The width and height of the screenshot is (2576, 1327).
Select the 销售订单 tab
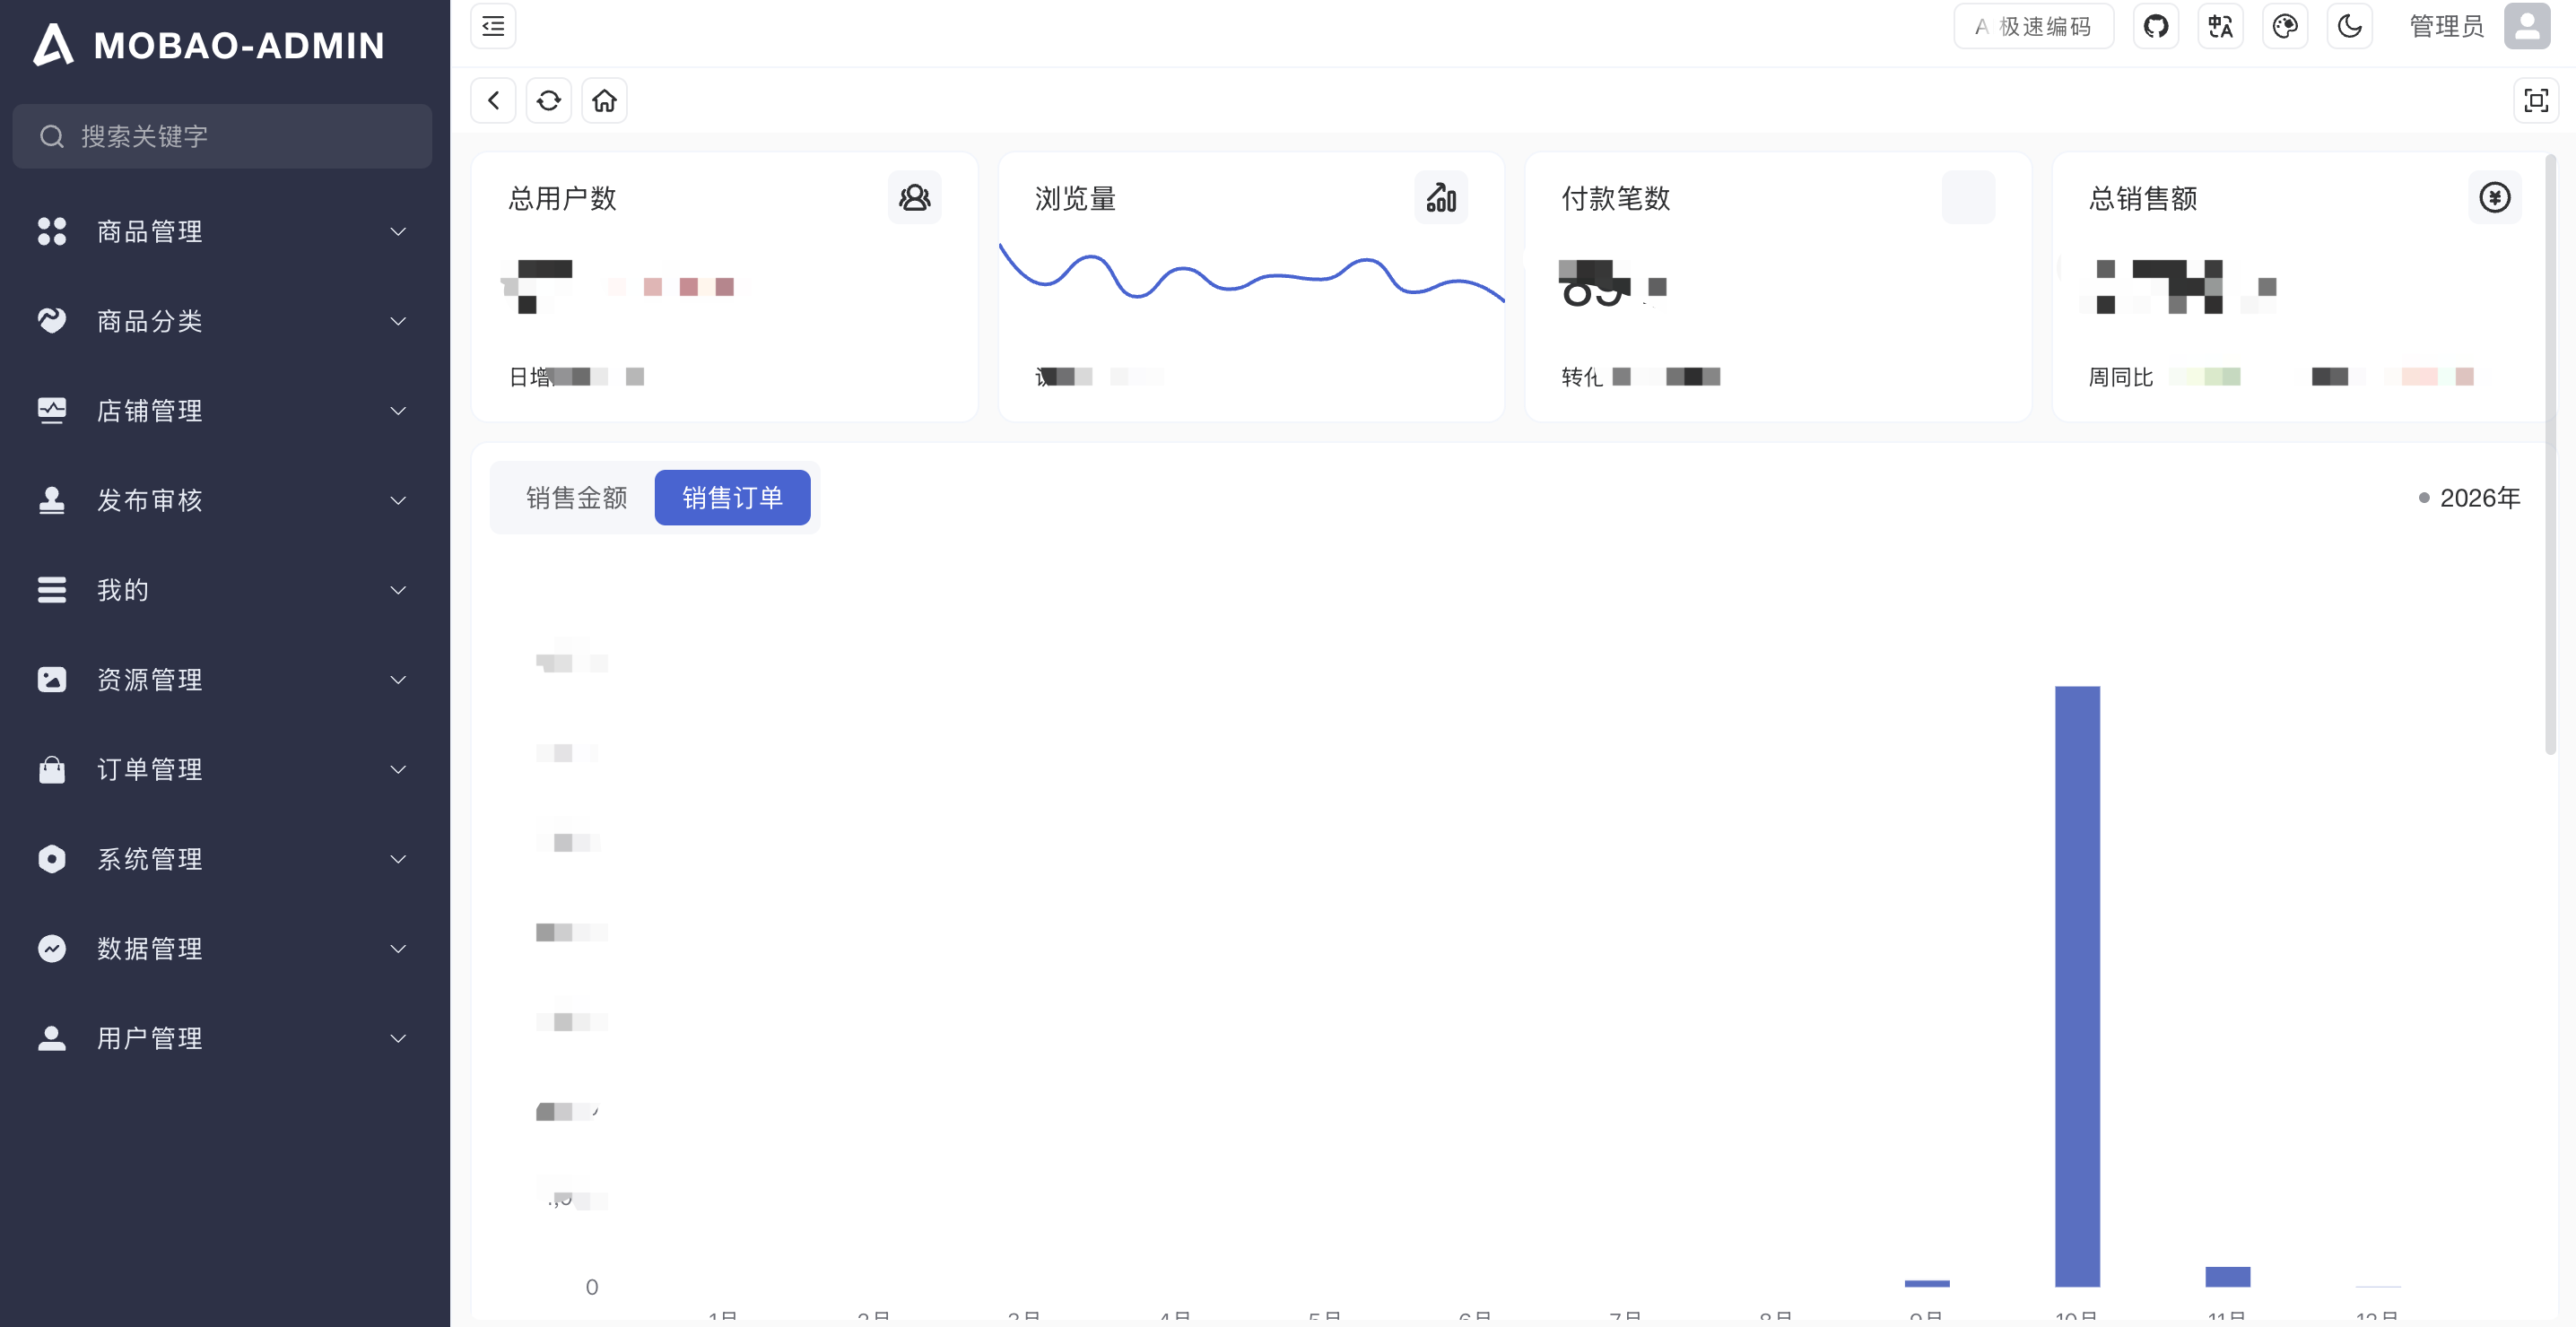pyautogui.click(x=732, y=497)
